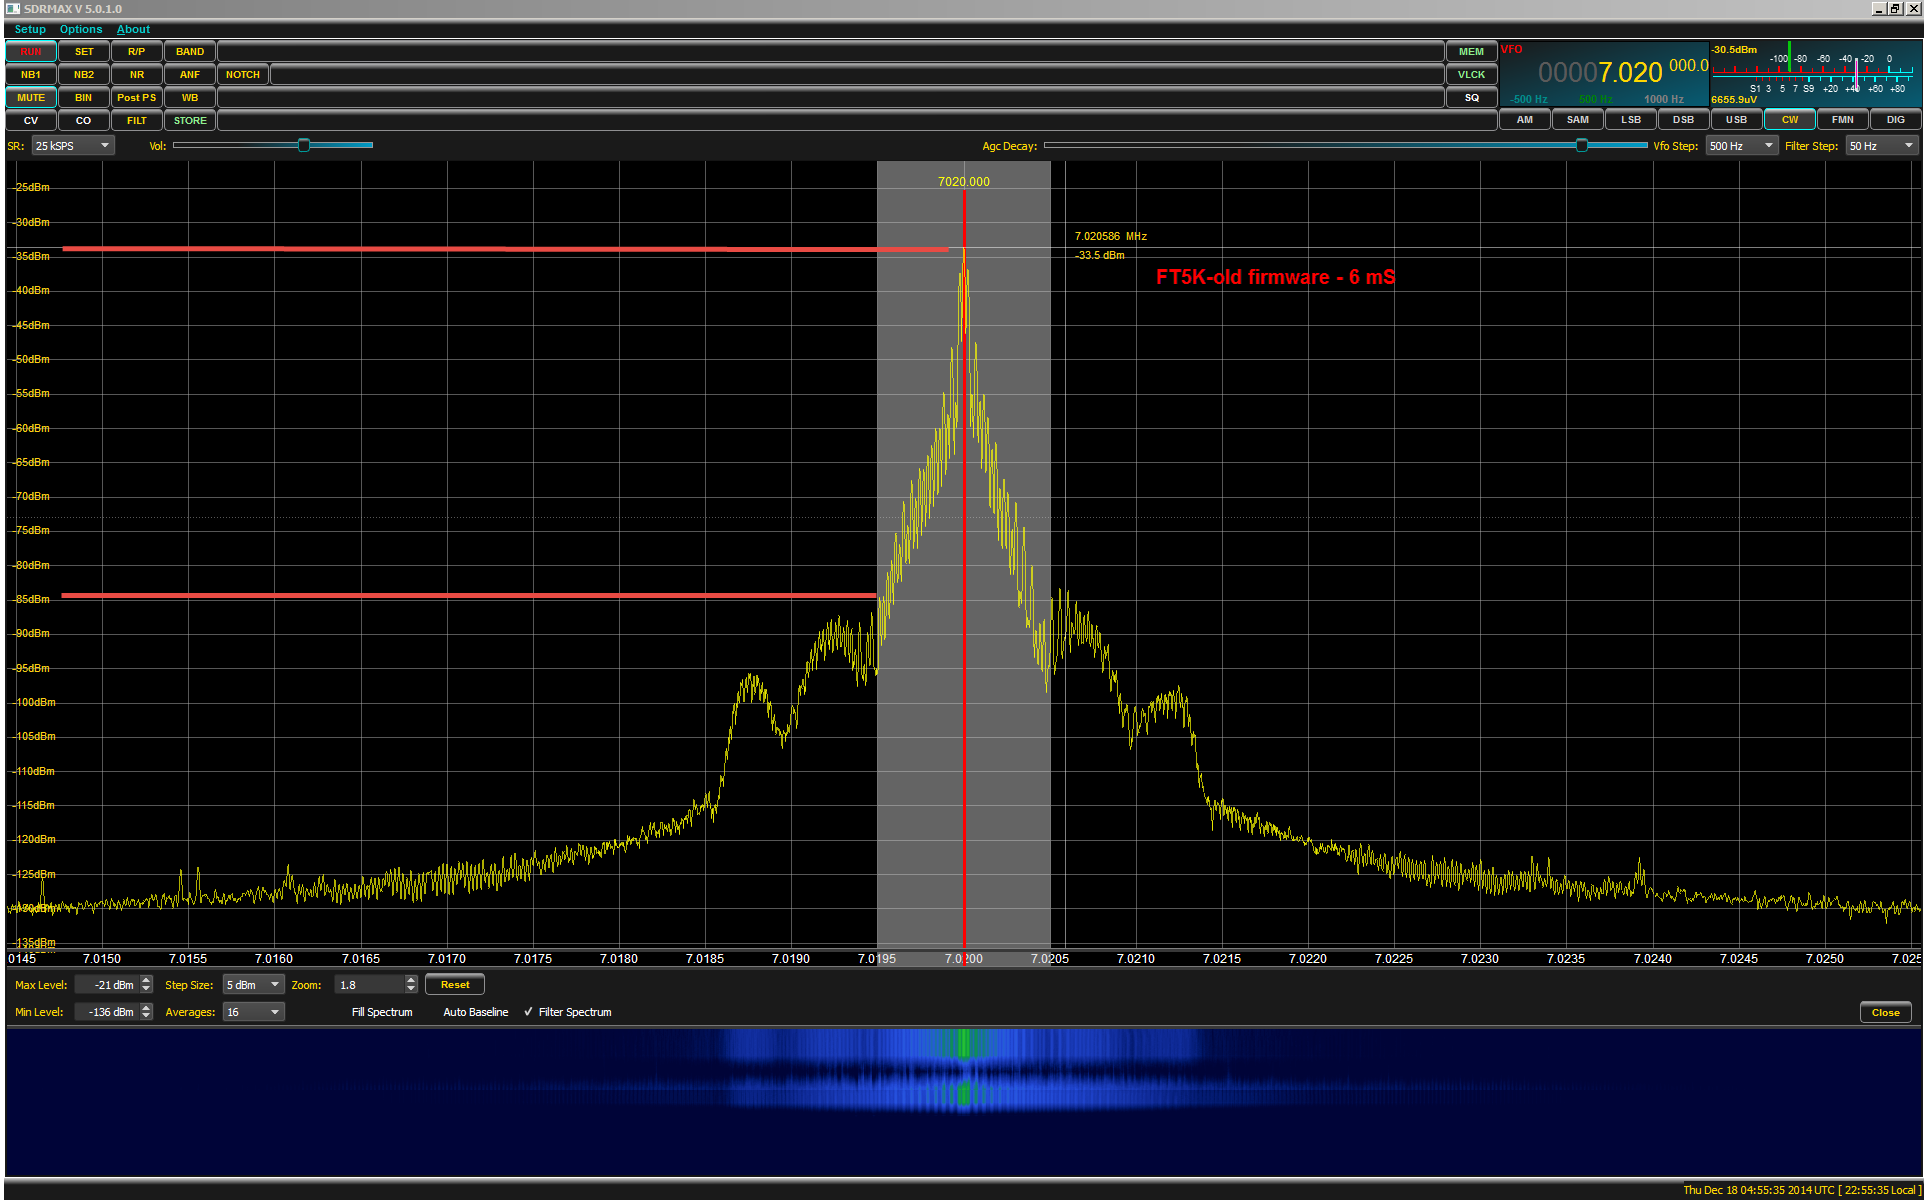1924x1200 pixels.
Task: Toggle the NB1 noise blanker
Action: click(31, 75)
